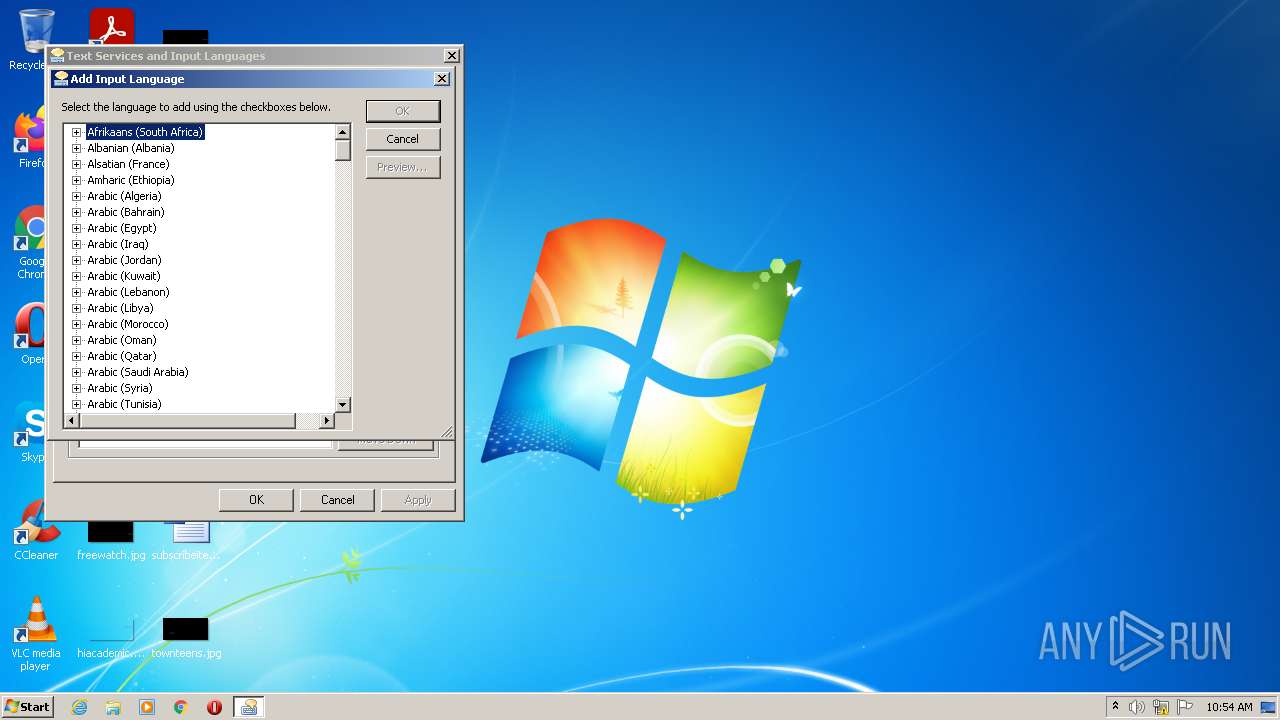Click the Text Services taskbar button
This screenshot has height=720, width=1280.
tap(249, 707)
